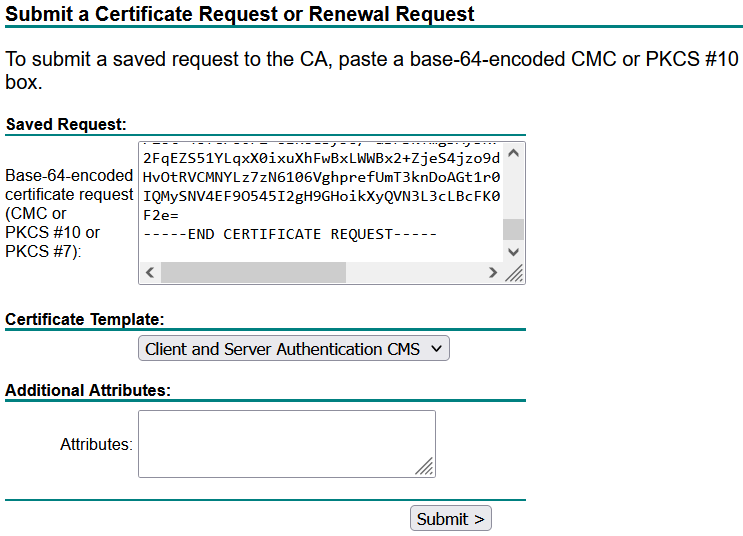743x536 pixels.
Task: Place cursor on the F2e= line
Action: pyautogui.click(x=161, y=215)
